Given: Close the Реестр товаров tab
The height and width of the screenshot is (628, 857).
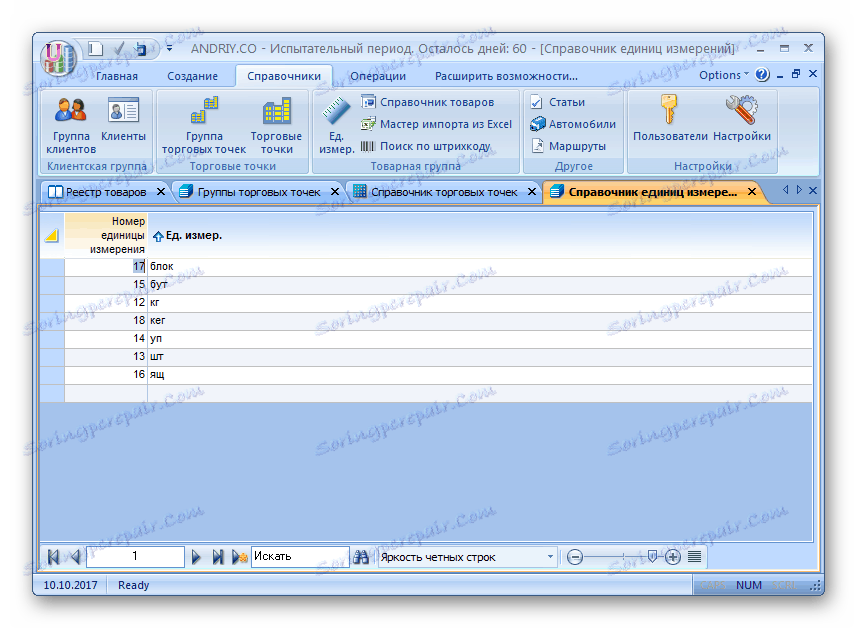Looking at the screenshot, I should coord(161,192).
